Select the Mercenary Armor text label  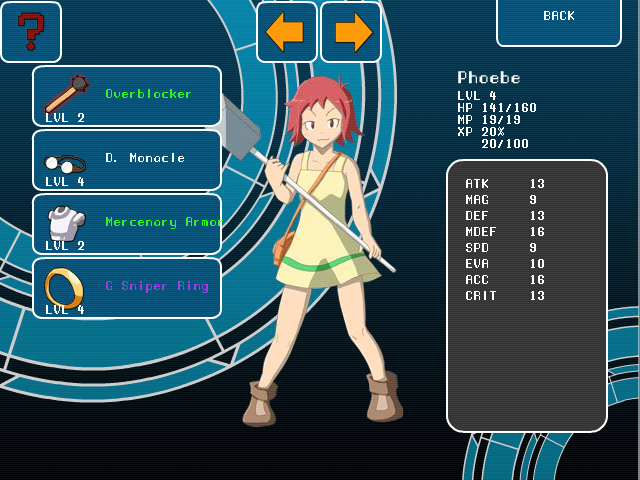pyautogui.click(x=163, y=222)
